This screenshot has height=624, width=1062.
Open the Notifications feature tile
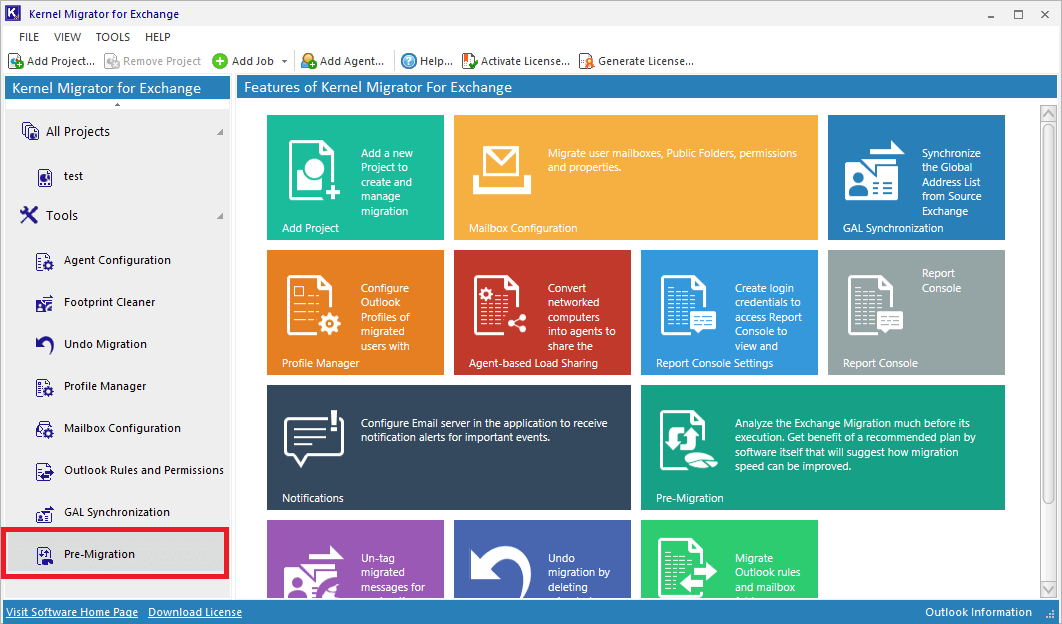tap(448, 447)
